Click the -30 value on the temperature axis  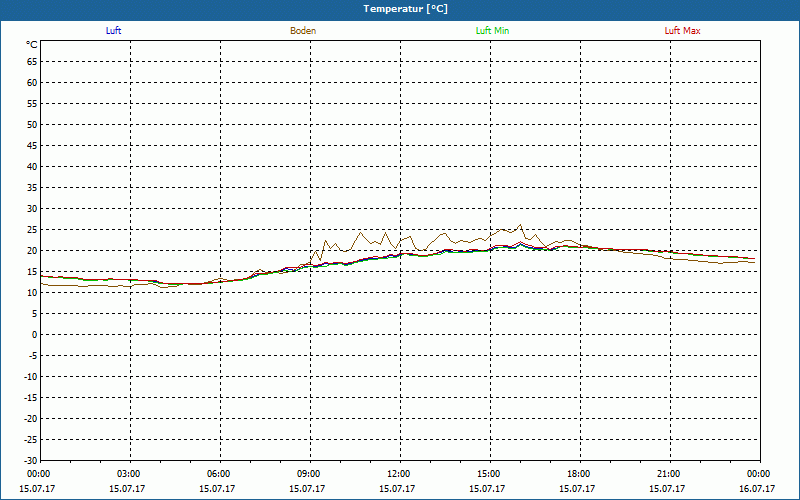click(30, 460)
